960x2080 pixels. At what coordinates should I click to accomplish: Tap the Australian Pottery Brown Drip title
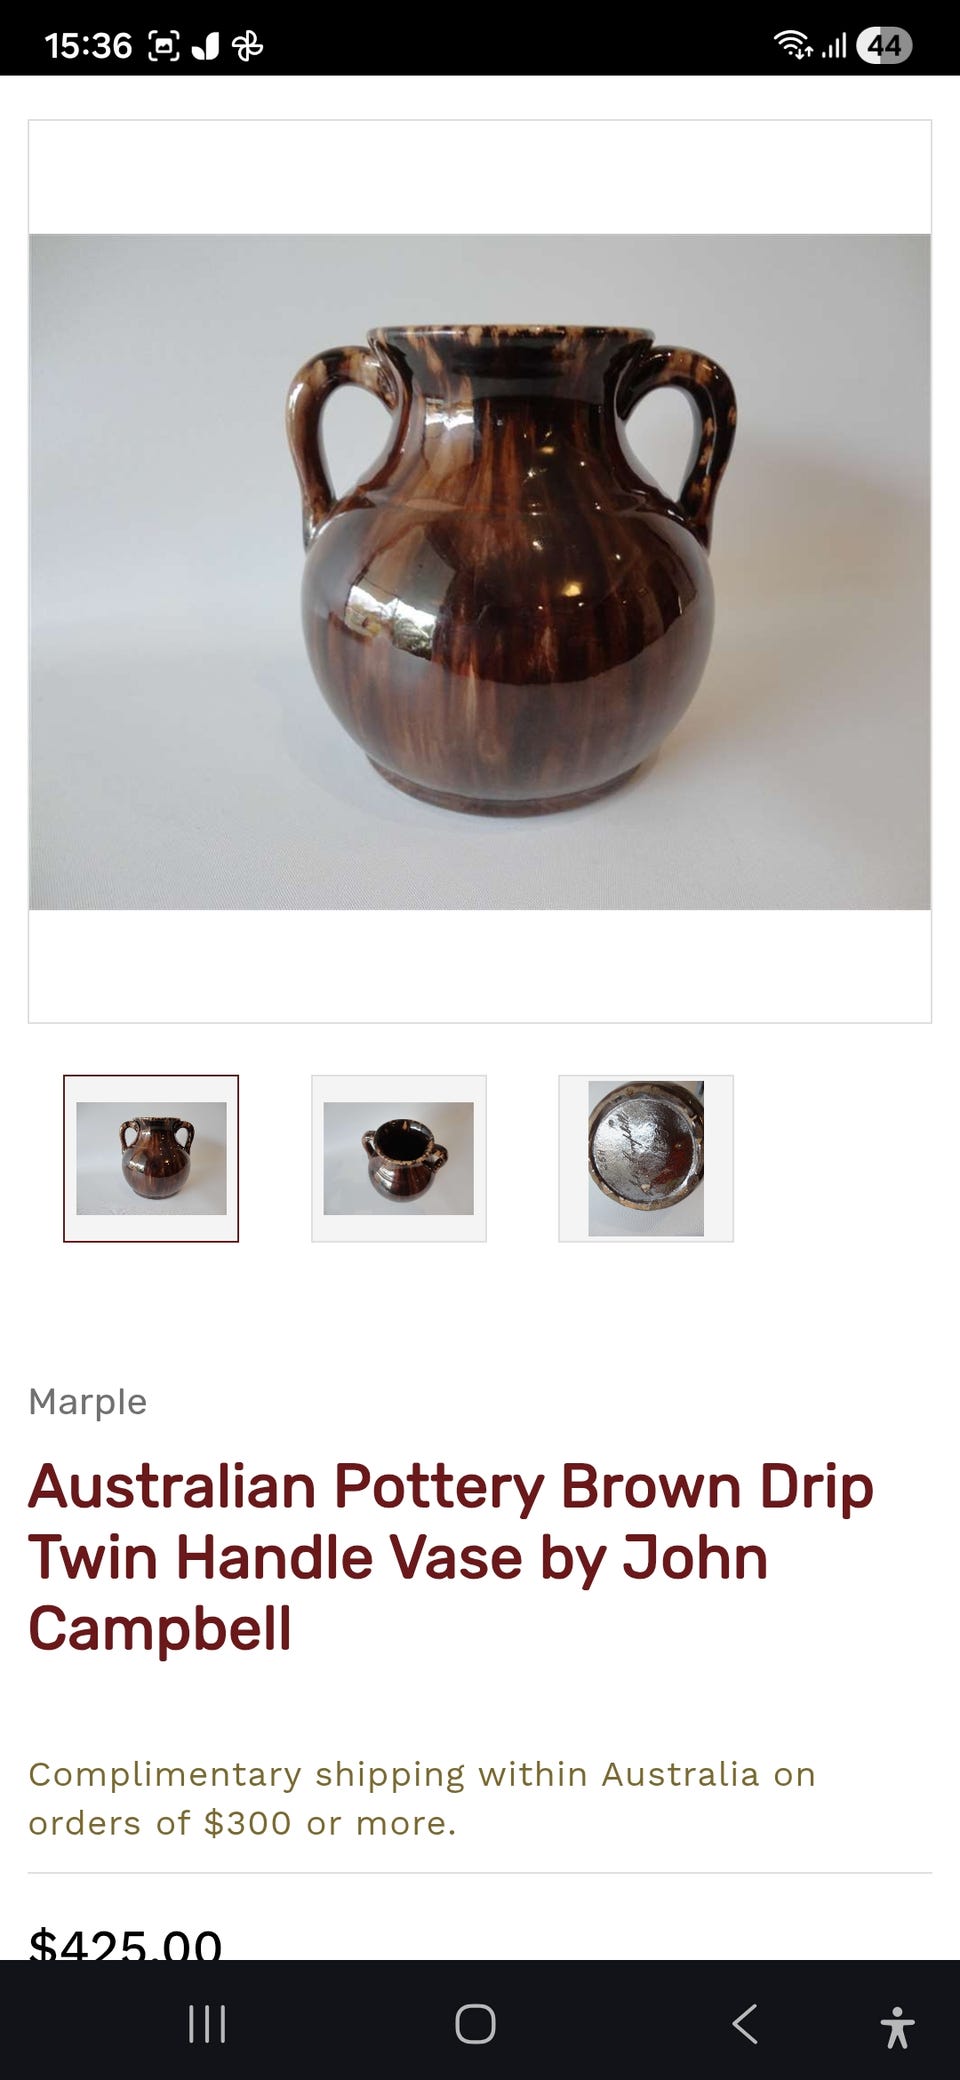pyautogui.click(x=451, y=1557)
